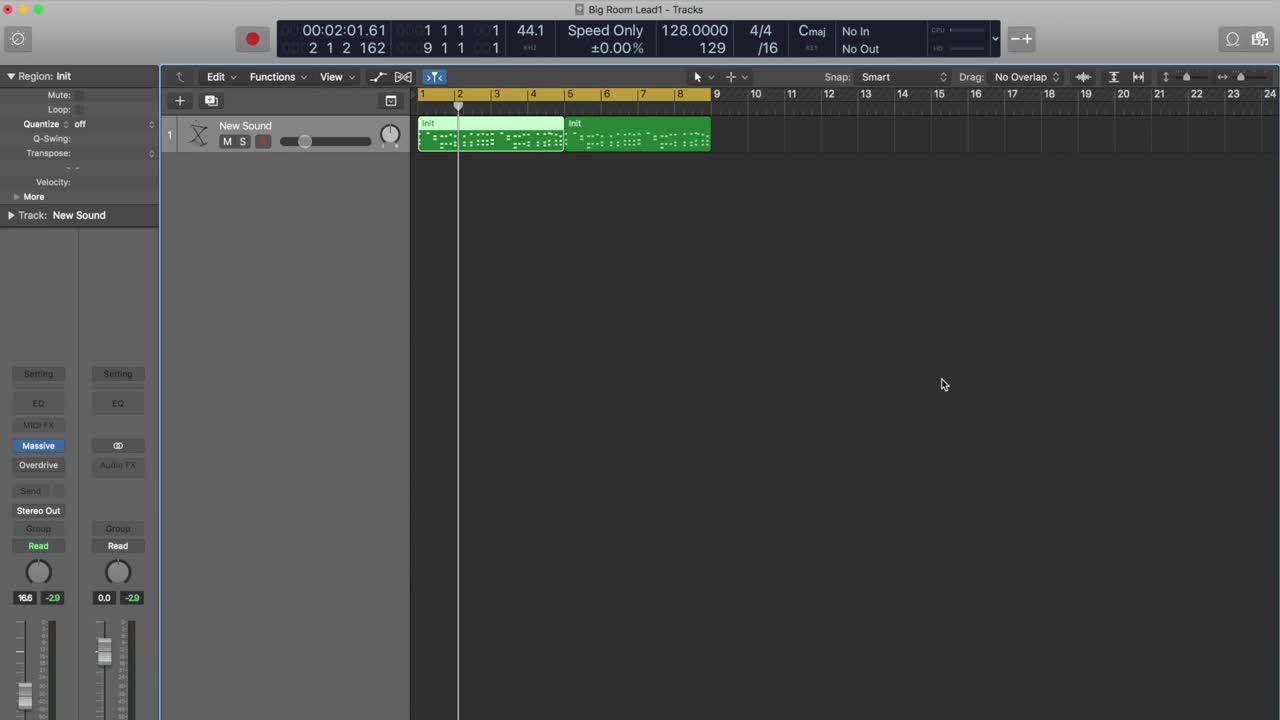This screenshot has width=1280, height=720.
Task: Open the Drag mode No Overlap dropdown
Action: pos(1026,77)
